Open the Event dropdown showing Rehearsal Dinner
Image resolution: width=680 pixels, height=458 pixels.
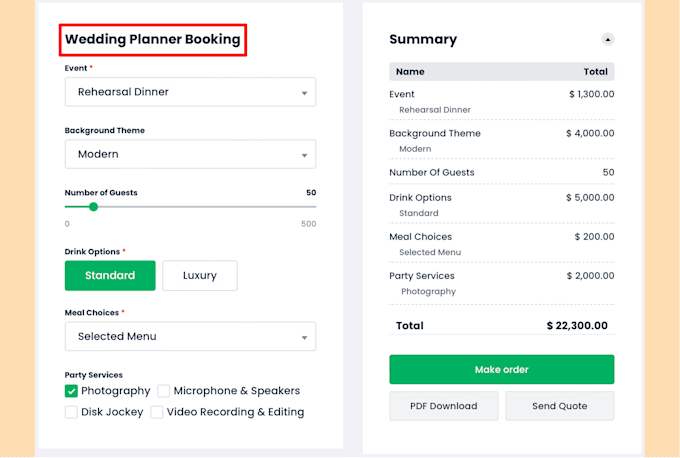190,92
